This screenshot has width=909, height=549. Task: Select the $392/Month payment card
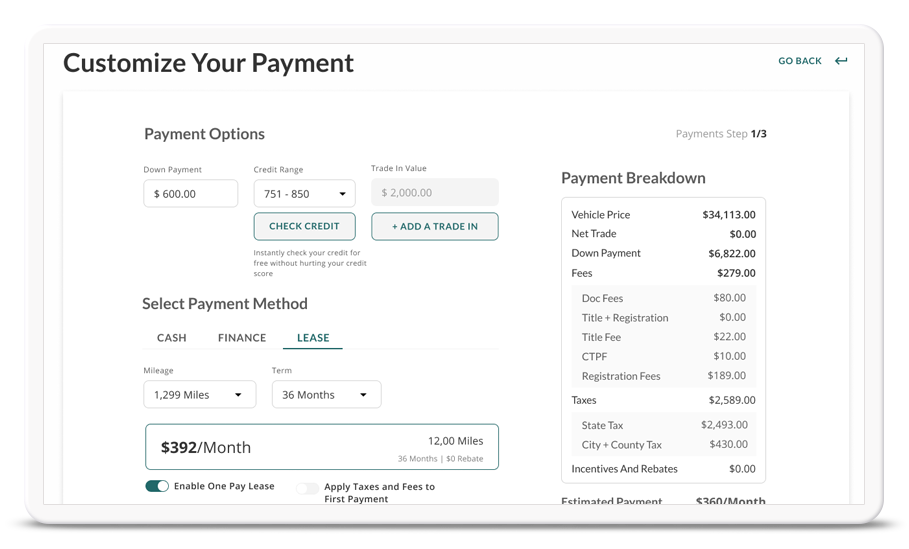321,447
